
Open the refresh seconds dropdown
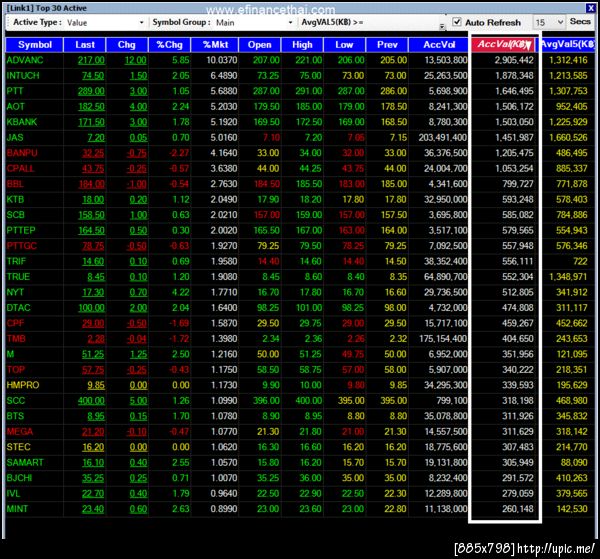549,22
